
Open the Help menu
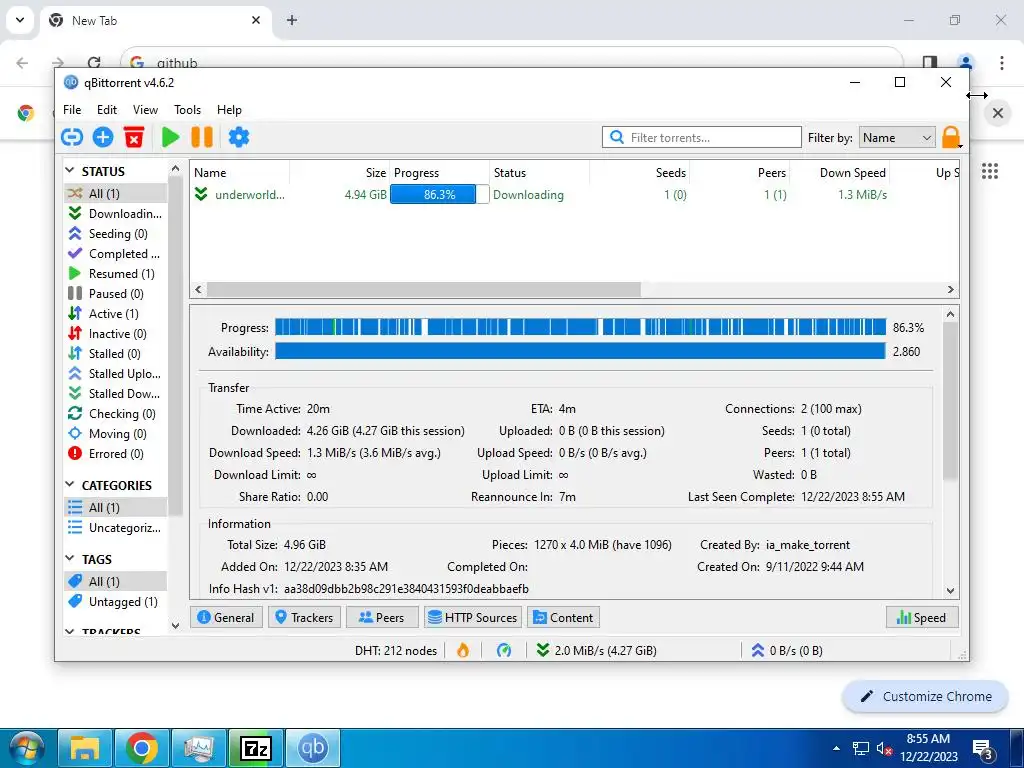pyautogui.click(x=229, y=110)
